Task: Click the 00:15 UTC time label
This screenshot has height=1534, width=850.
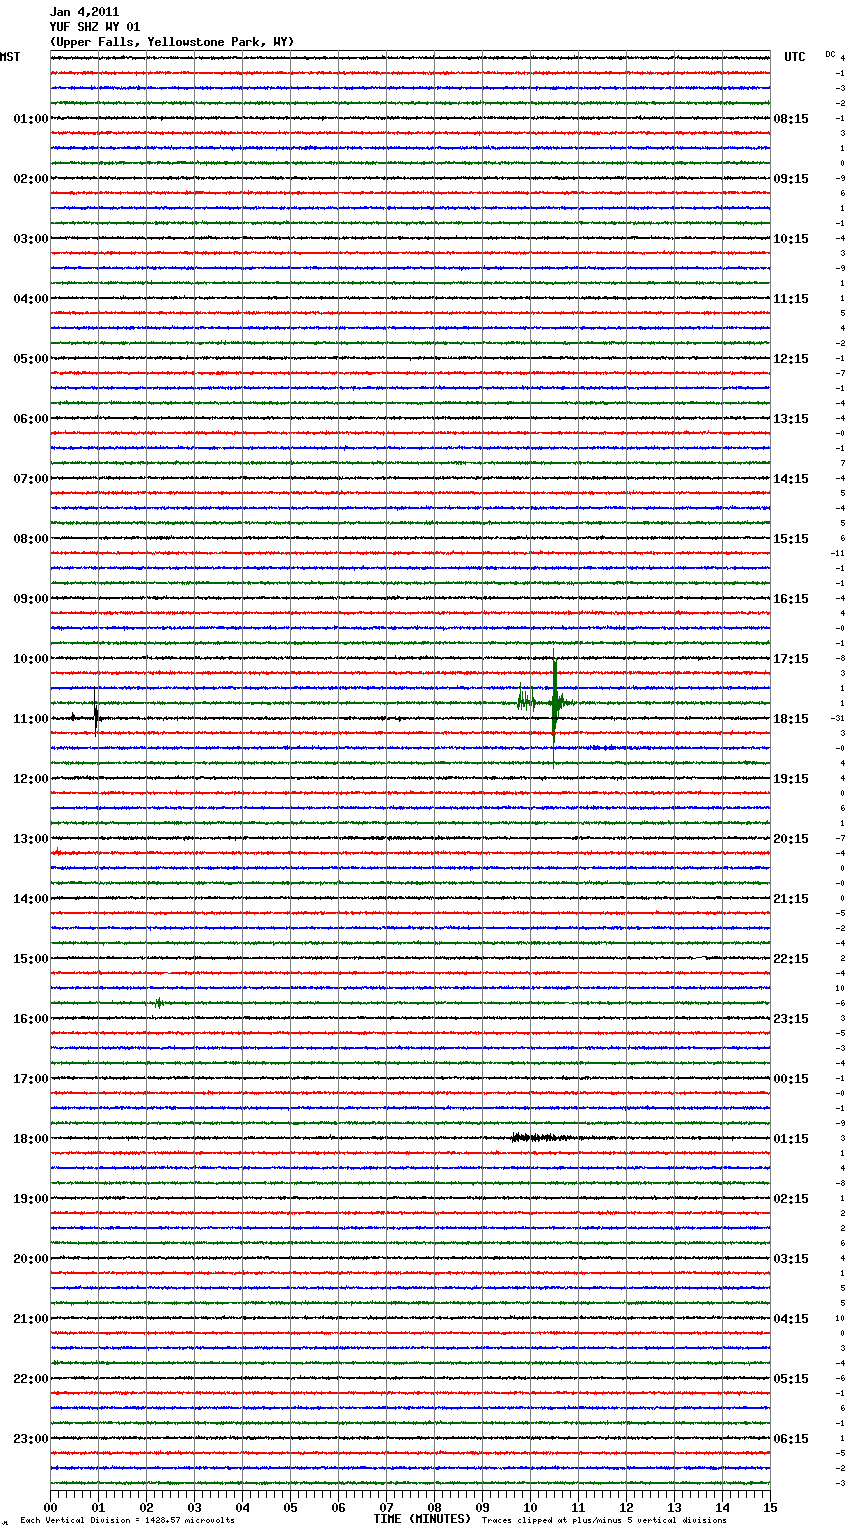Action: click(791, 1079)
